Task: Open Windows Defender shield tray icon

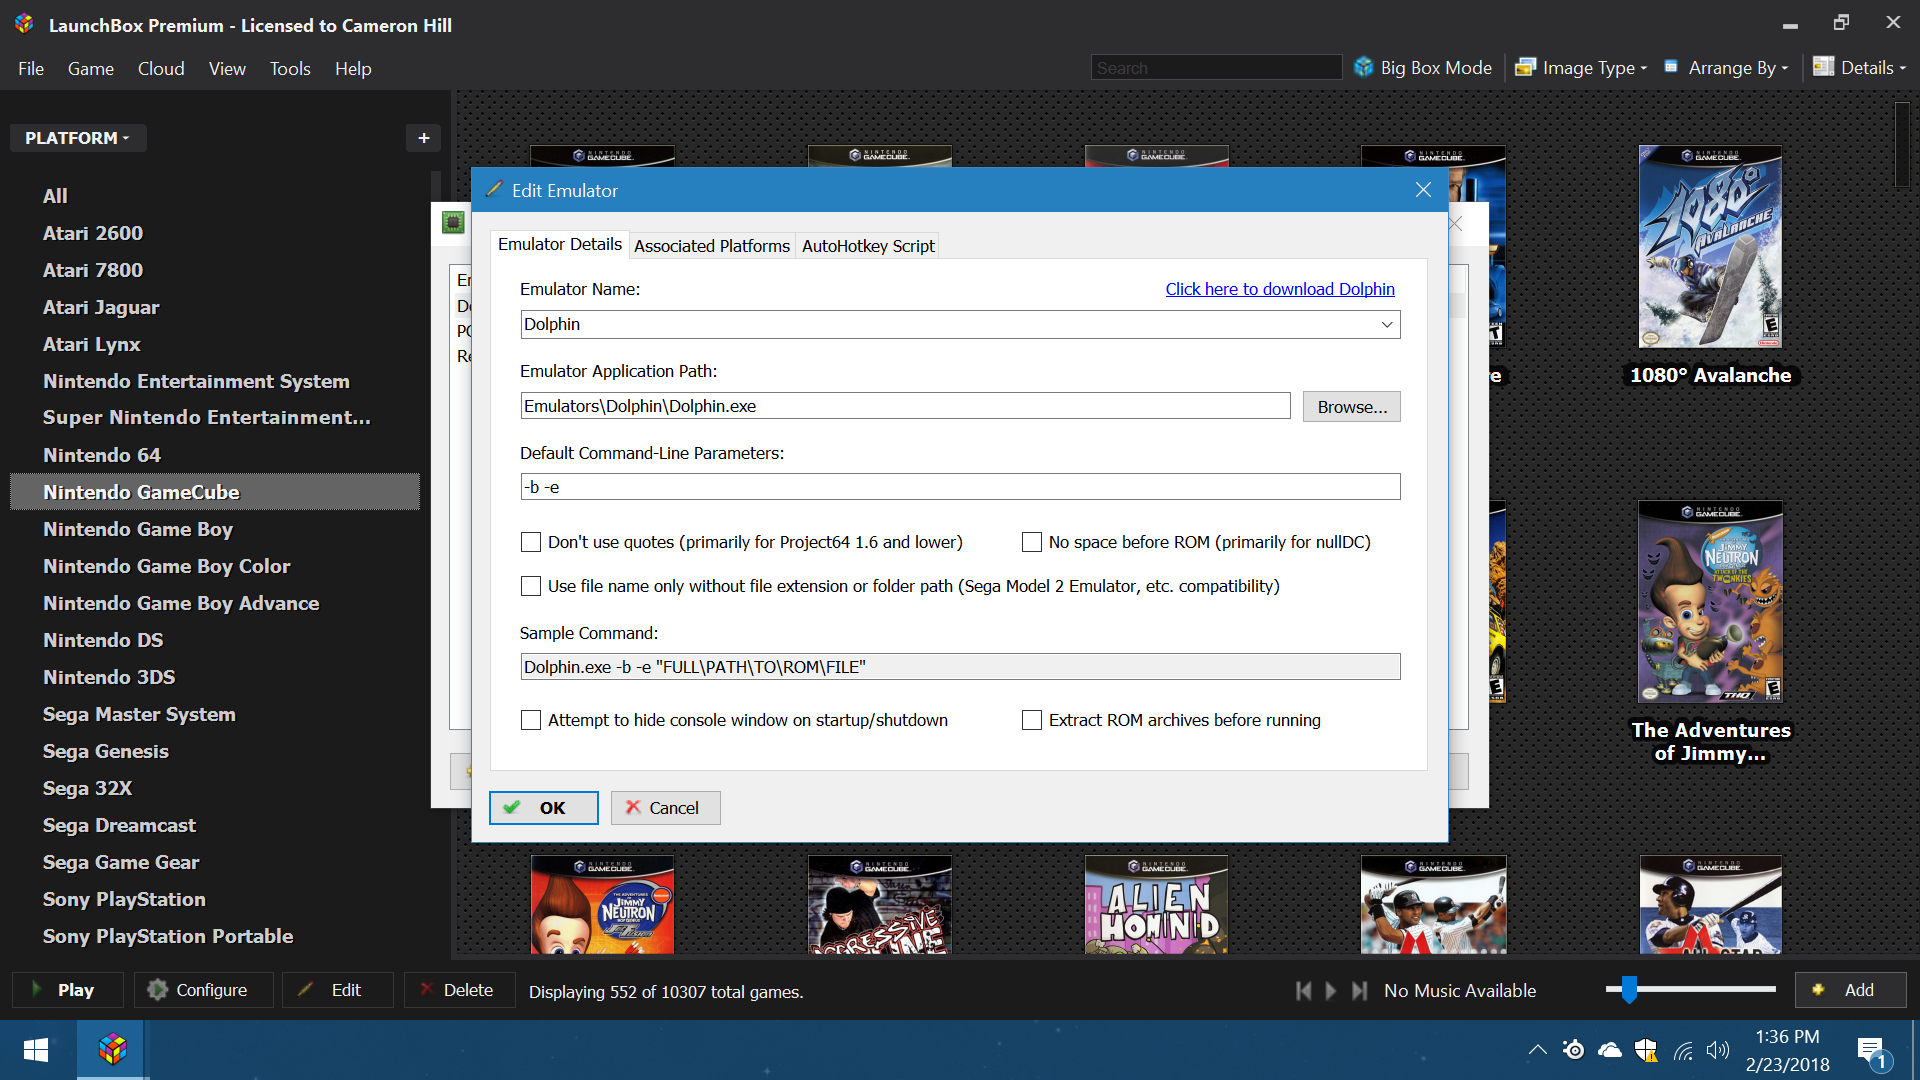Action: coord(1646,1050)
